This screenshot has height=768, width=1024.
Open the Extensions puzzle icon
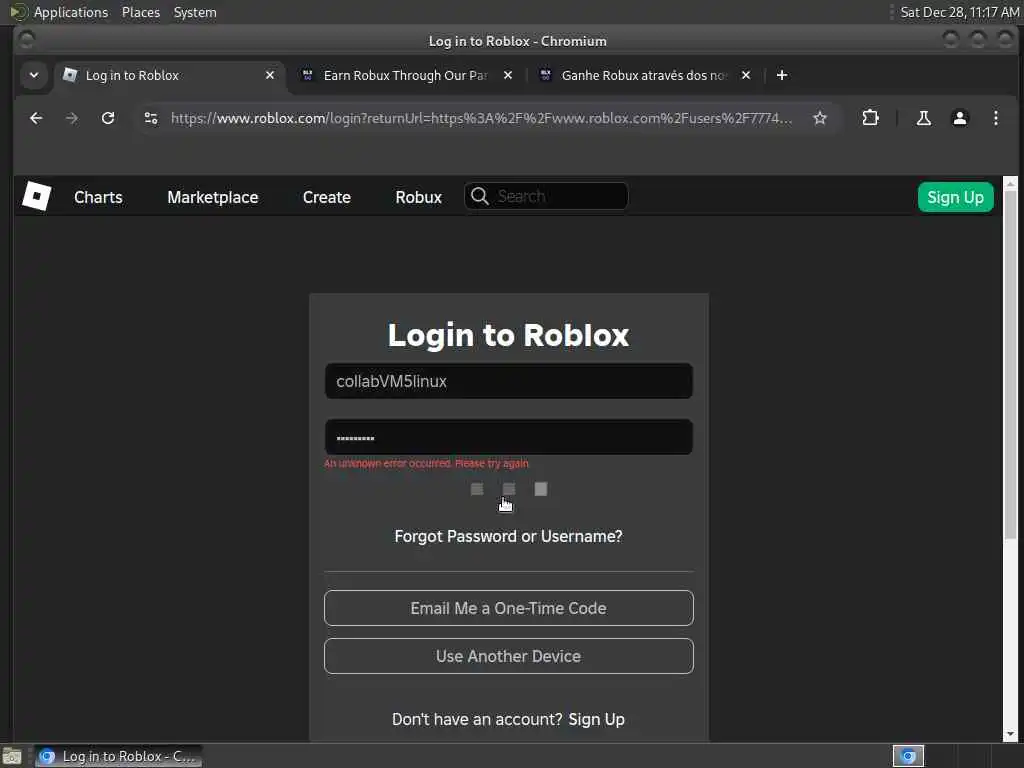click(x=870, y=118)
